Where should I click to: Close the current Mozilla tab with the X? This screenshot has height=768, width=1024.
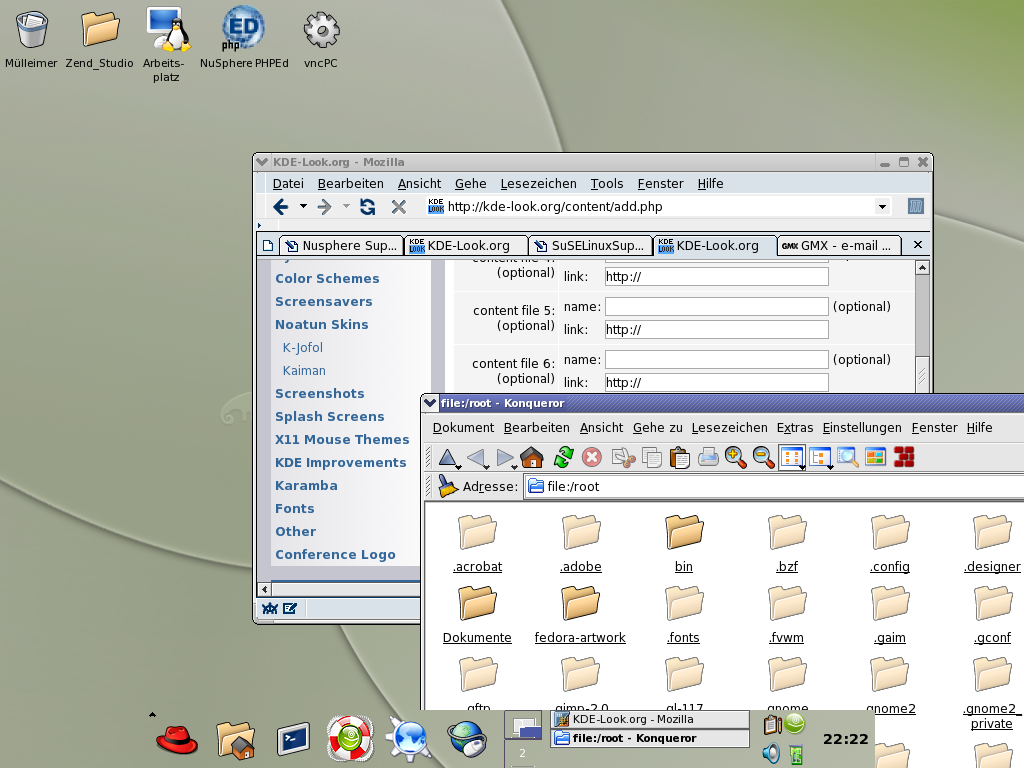click(x=918, y=245)
